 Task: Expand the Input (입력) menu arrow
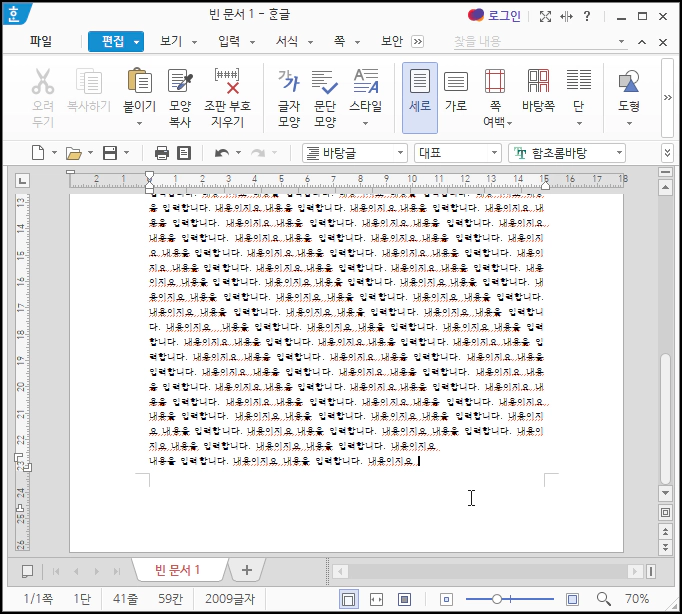point(252,42)
